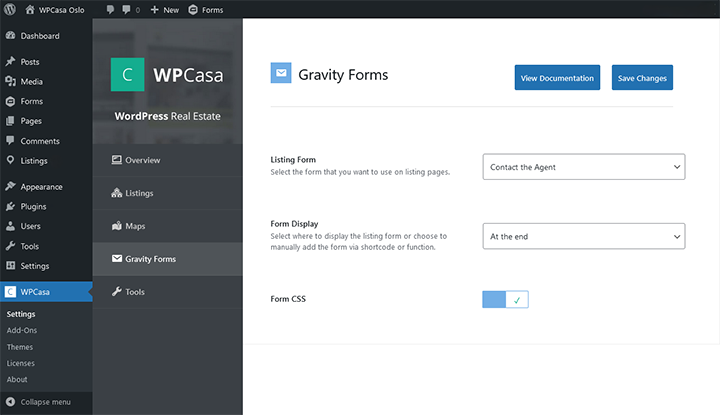Viewport: 720px width, 415px height.
Task: Click the Listings buildings icon in the WPCasa panel
Action: pos(117,193)
